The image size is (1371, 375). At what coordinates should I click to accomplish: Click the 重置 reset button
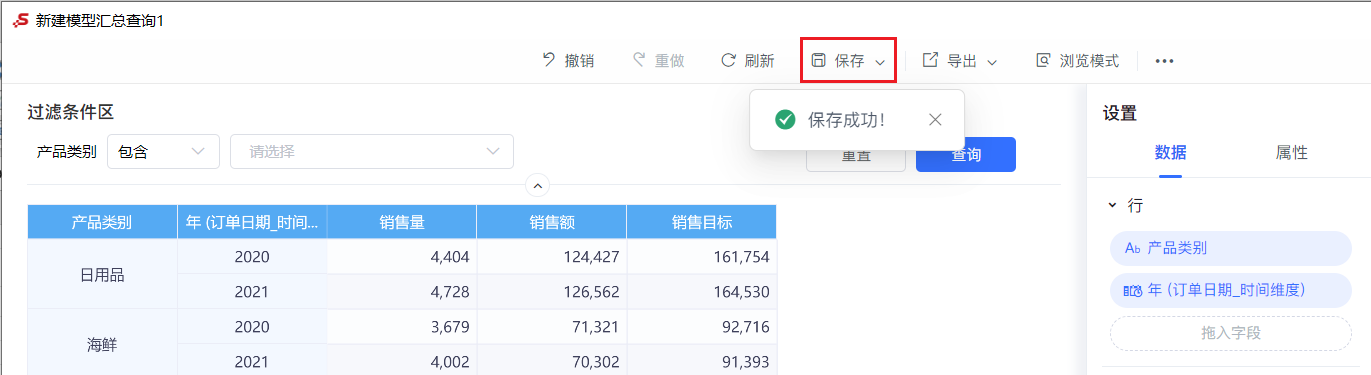856,155
